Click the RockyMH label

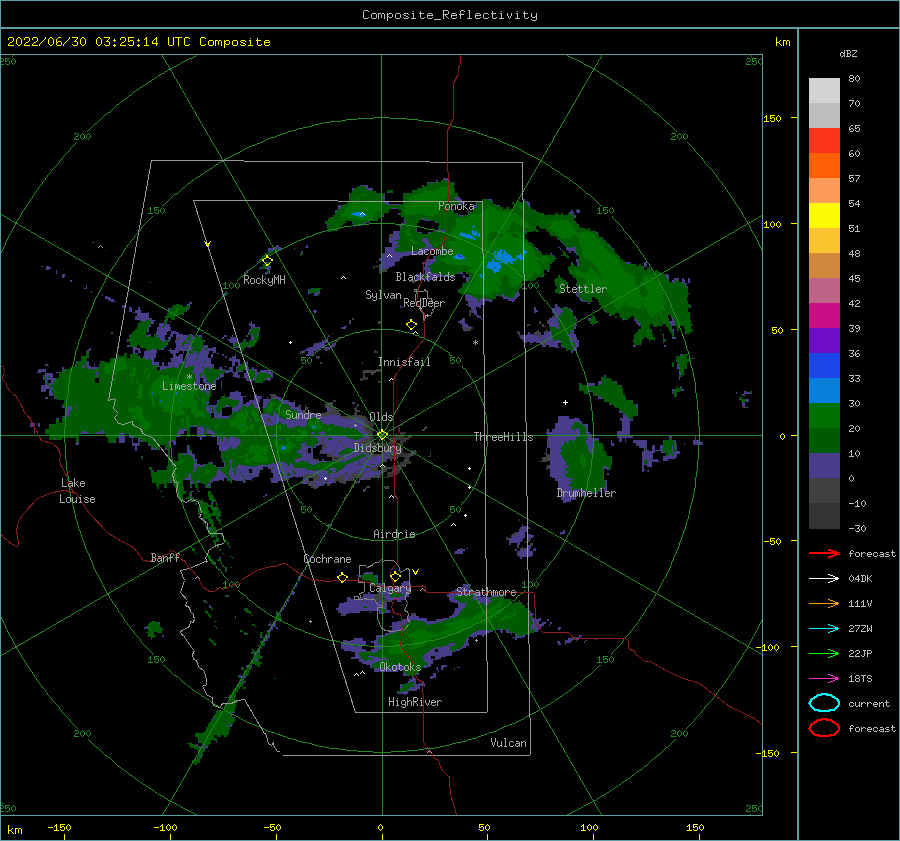[264, 280]
